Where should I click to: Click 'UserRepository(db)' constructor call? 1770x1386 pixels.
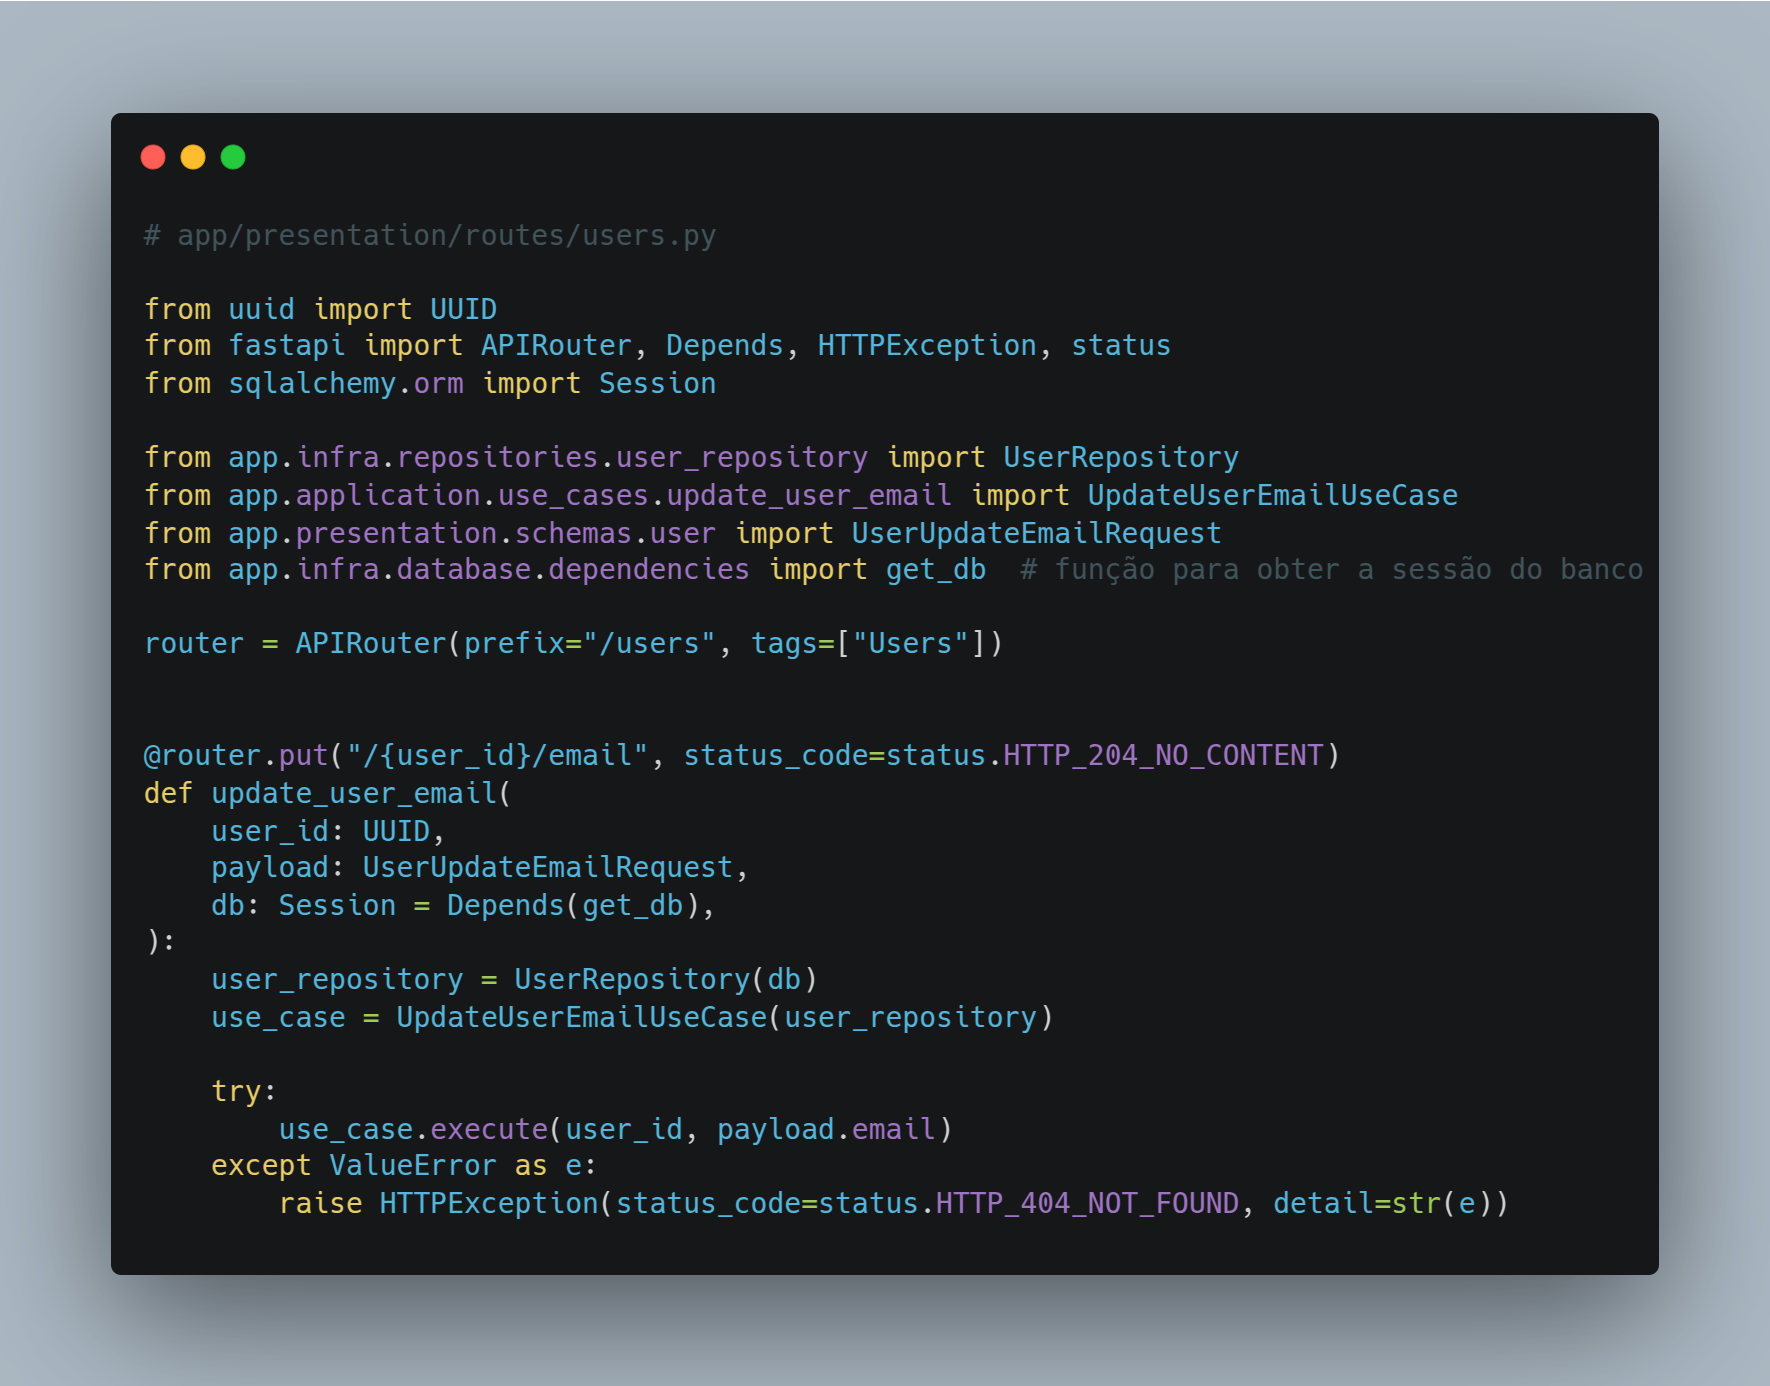tap(666, 979)
